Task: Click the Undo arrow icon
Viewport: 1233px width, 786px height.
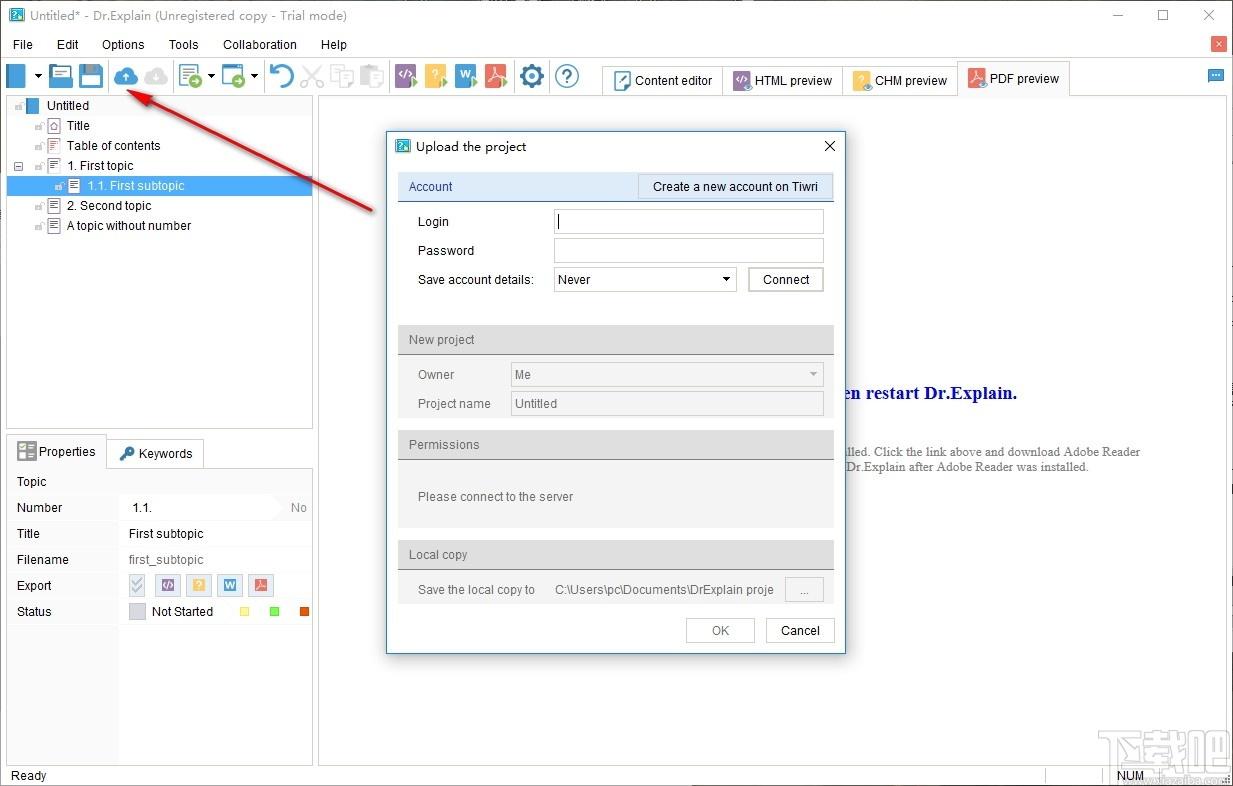Action: [x=282, y=76]
